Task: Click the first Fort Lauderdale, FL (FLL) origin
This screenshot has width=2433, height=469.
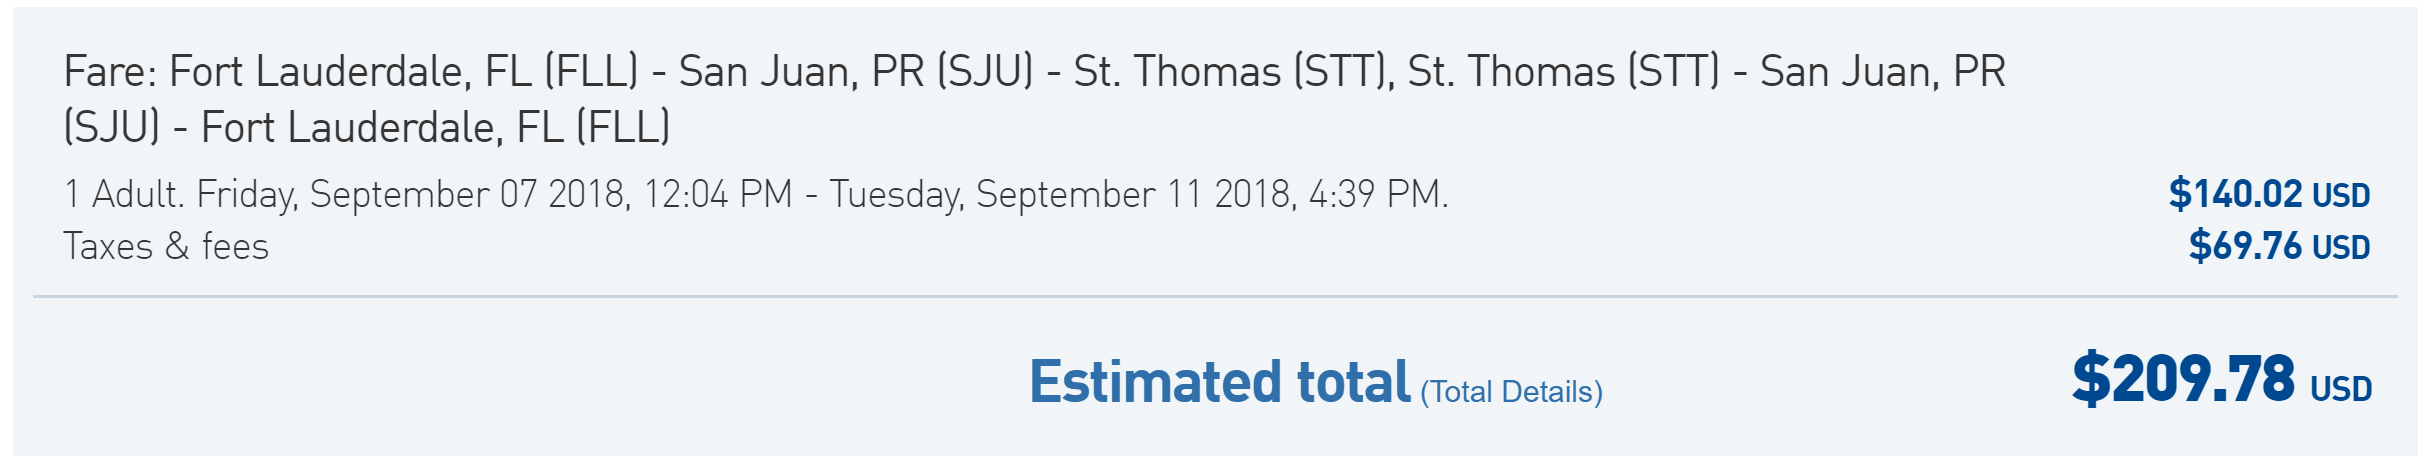Action: [403, 72]
